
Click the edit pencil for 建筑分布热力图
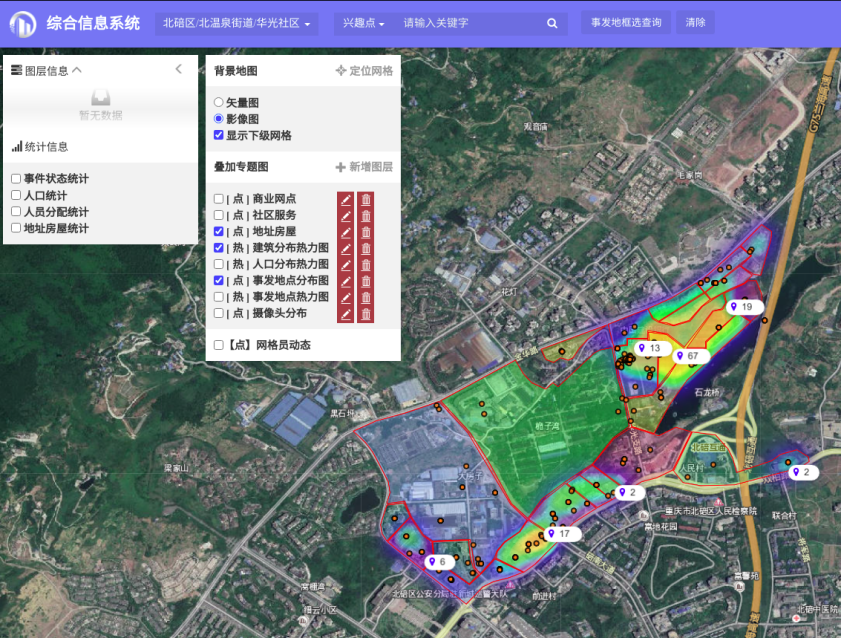coord(345,248)
